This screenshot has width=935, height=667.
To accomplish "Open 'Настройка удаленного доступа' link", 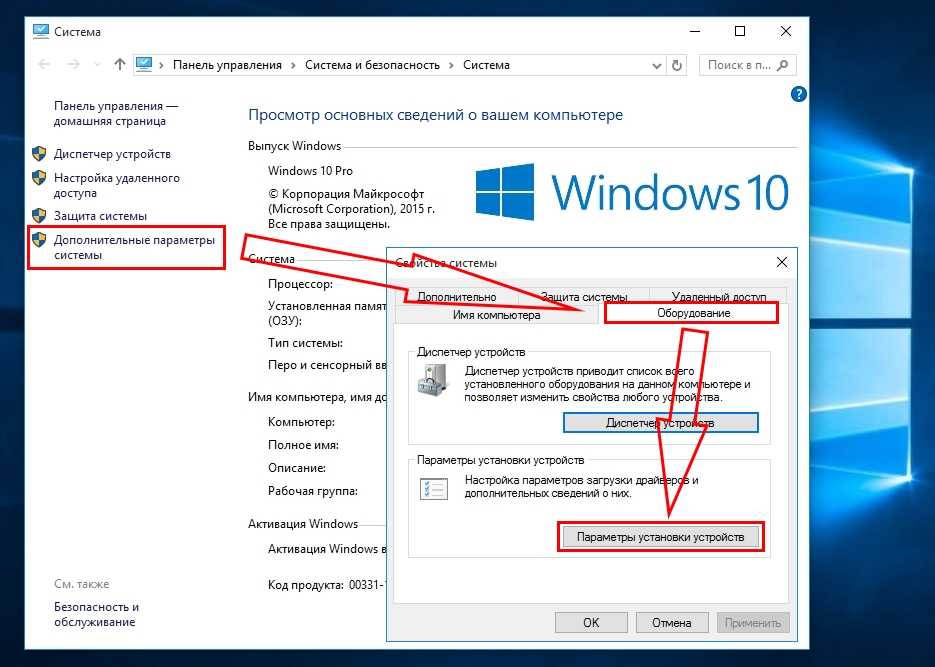I will (x=117, y=185).
